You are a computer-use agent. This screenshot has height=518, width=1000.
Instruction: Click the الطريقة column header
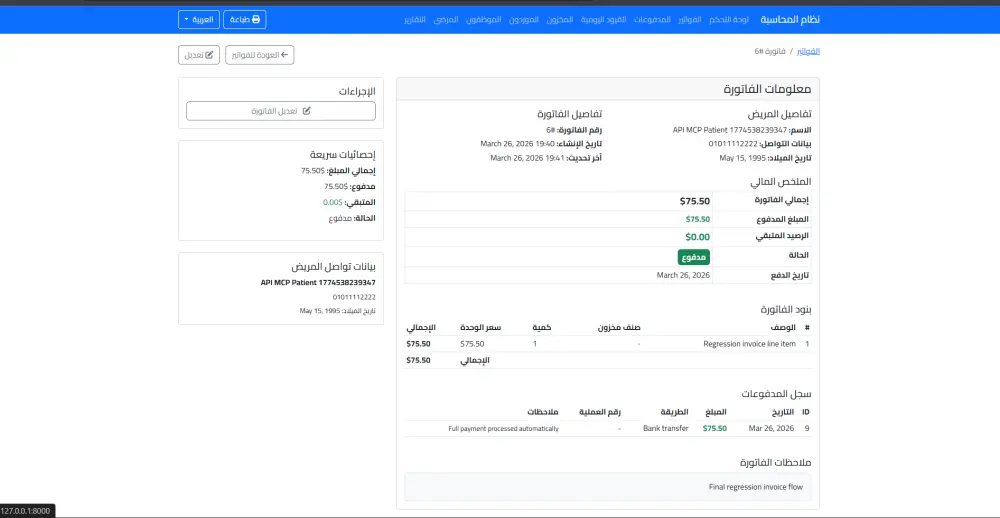[677, 411]
